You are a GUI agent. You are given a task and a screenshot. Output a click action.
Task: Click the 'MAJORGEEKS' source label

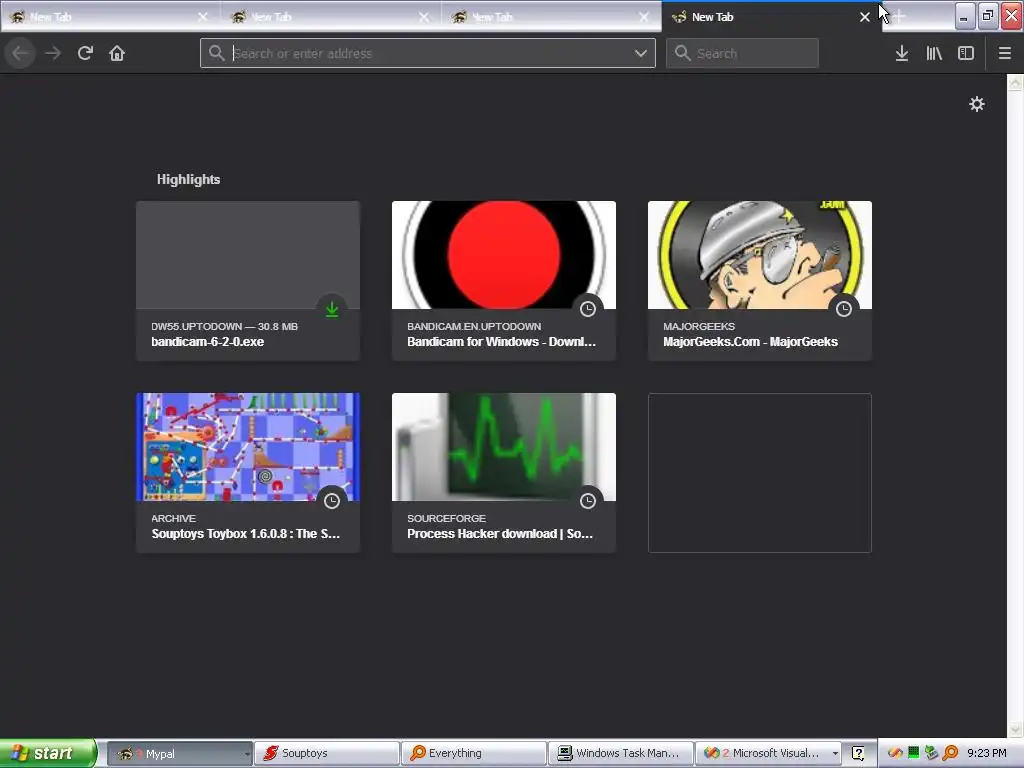tap(699, 326)
